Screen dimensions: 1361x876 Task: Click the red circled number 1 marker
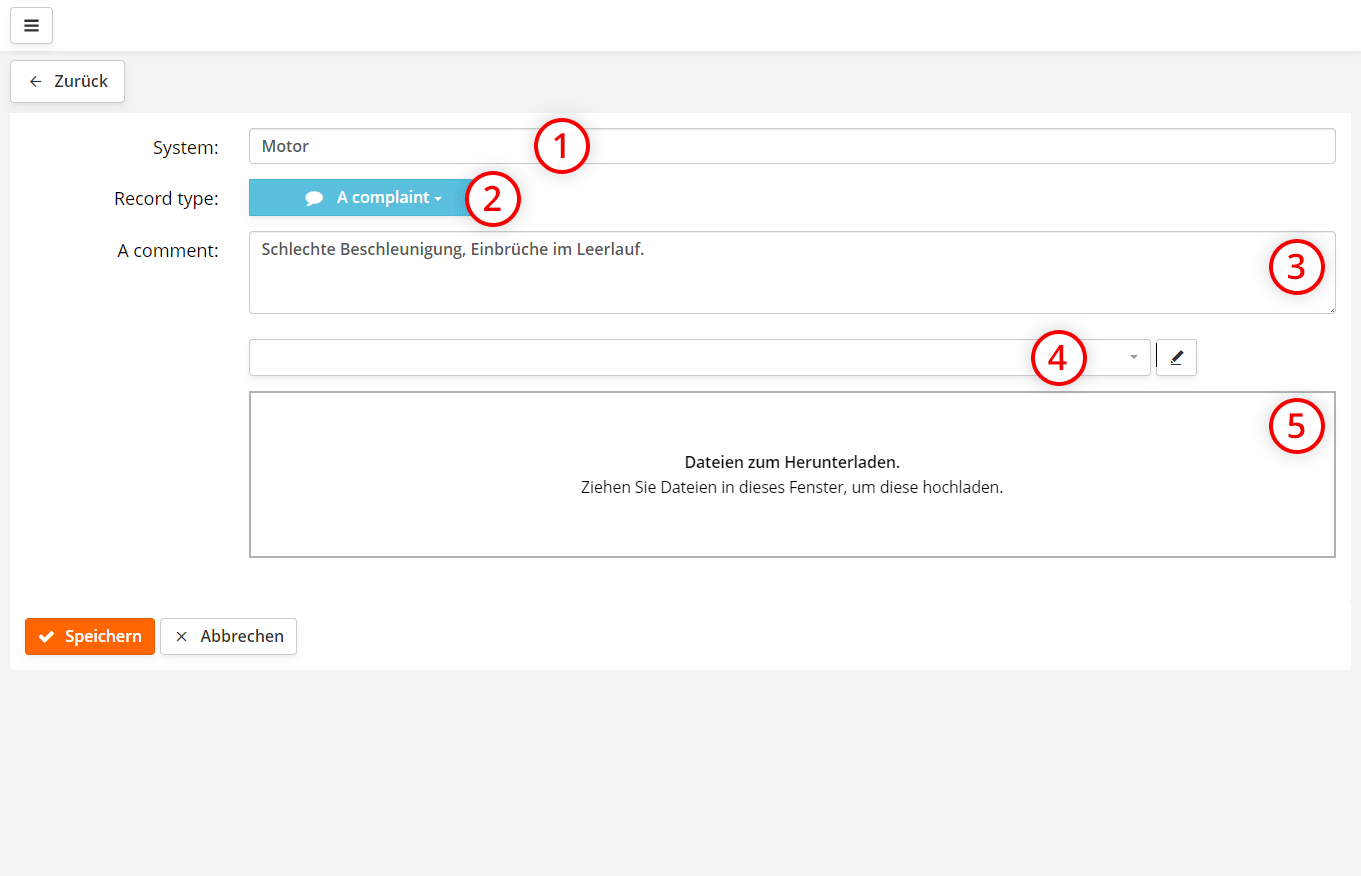point(561,146)
